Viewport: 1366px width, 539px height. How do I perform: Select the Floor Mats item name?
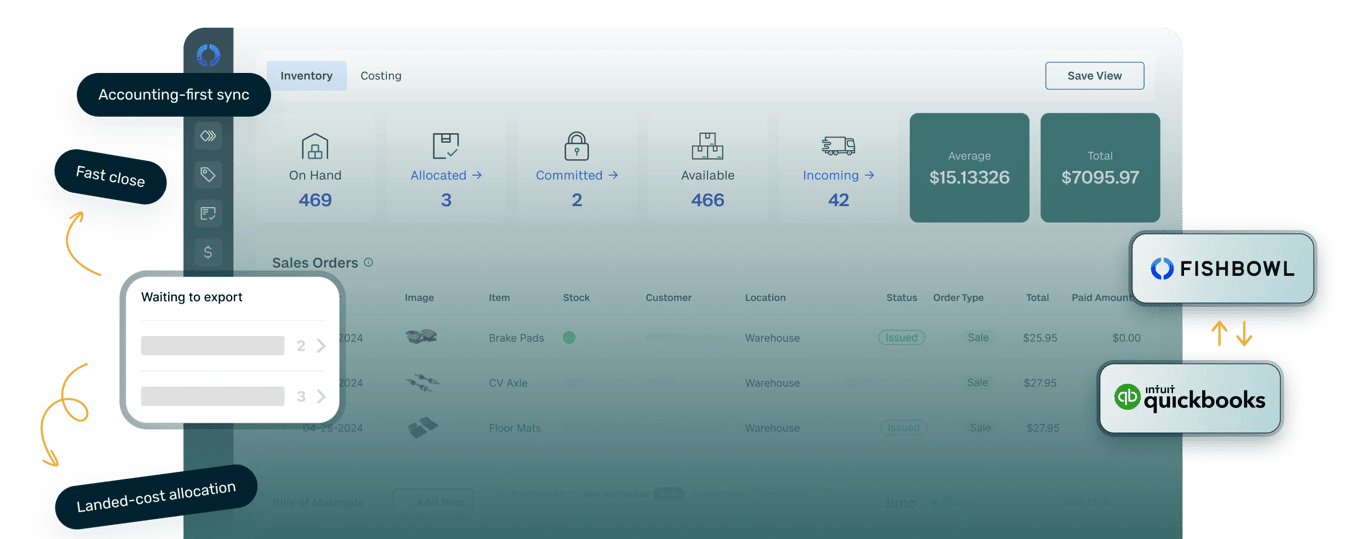pos(514,428)
